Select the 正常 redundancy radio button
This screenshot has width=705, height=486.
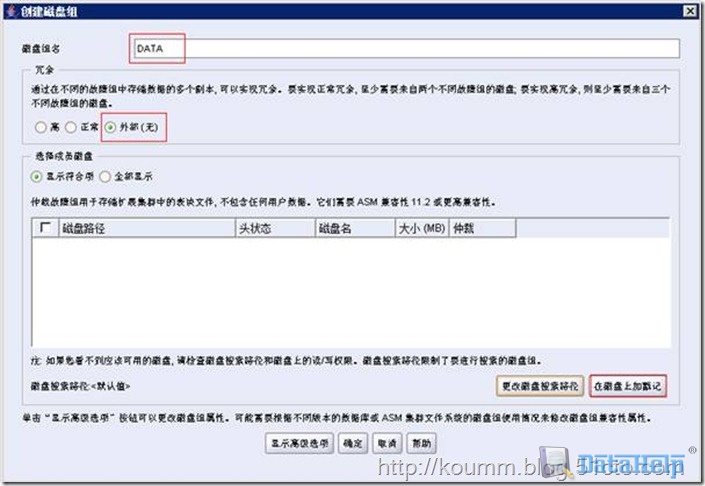(x=71, y=128)
